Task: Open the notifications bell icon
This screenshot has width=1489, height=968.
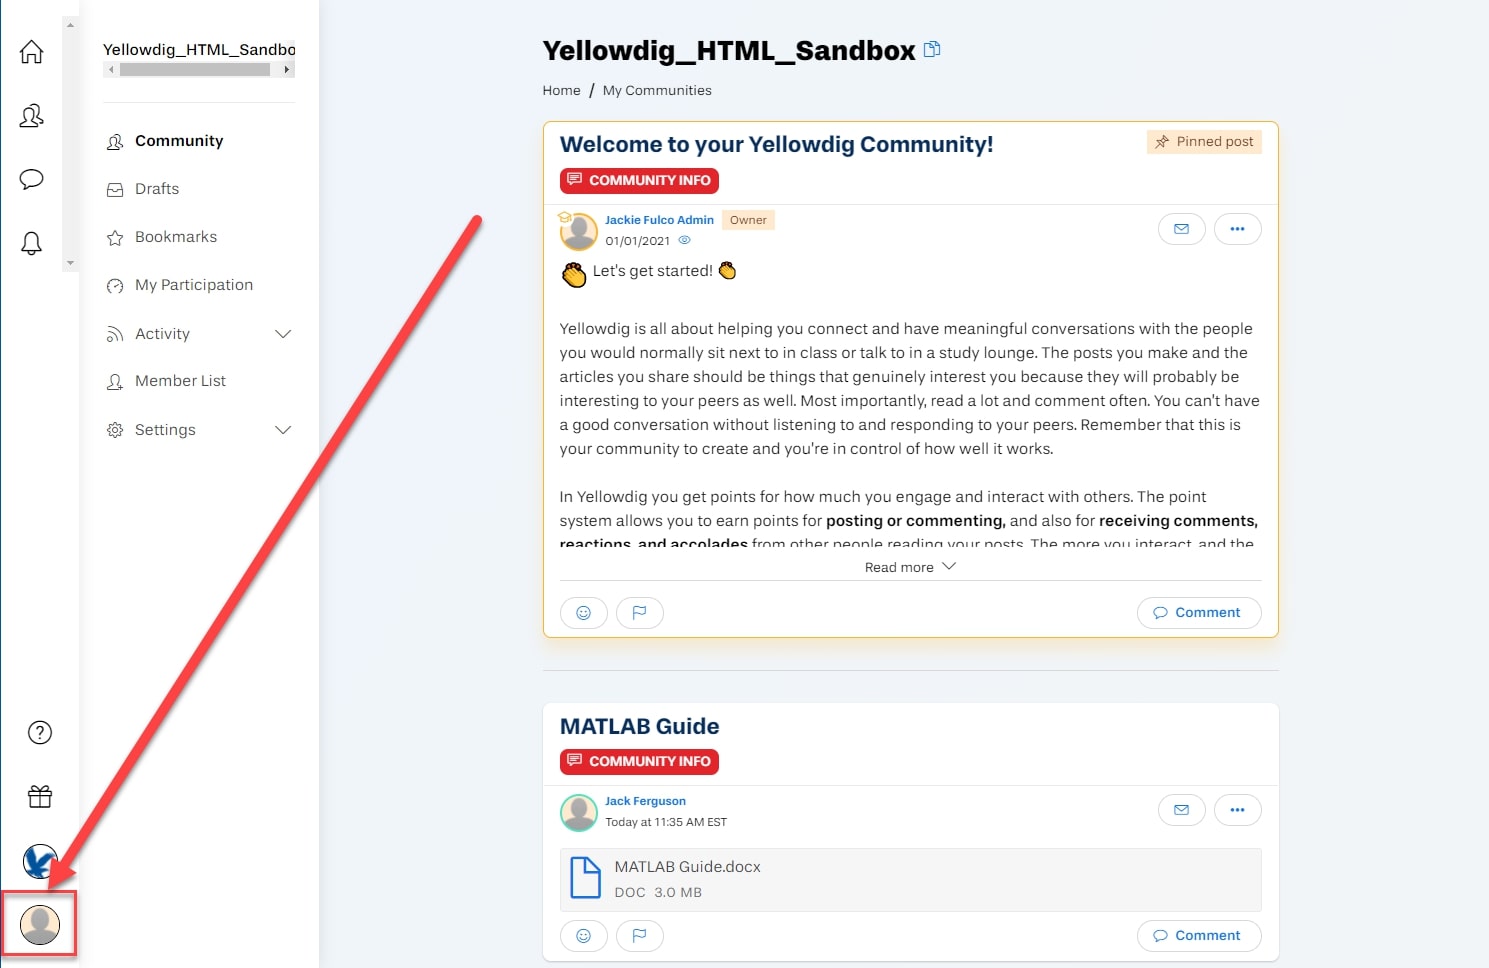Action: tap(32, 243)
